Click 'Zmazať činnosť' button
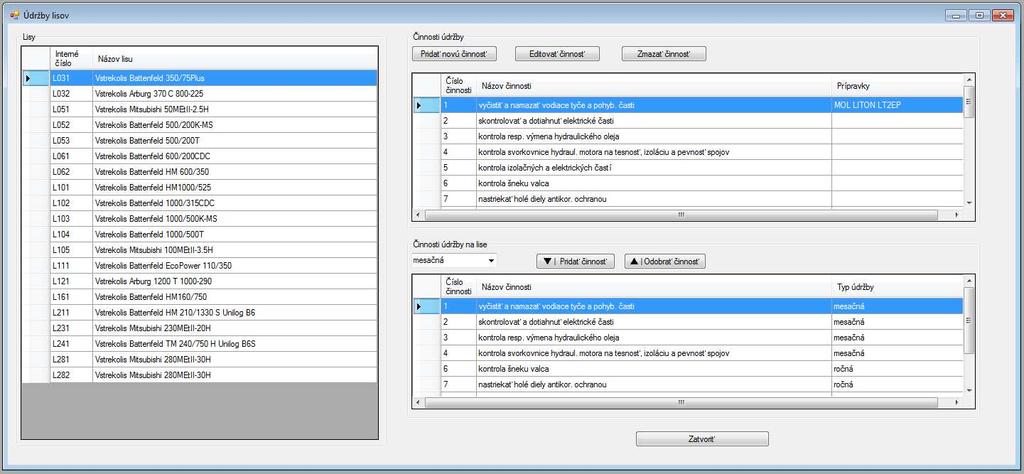The width and height of the screenshot is (1024, 474). [x=664, y=54]
